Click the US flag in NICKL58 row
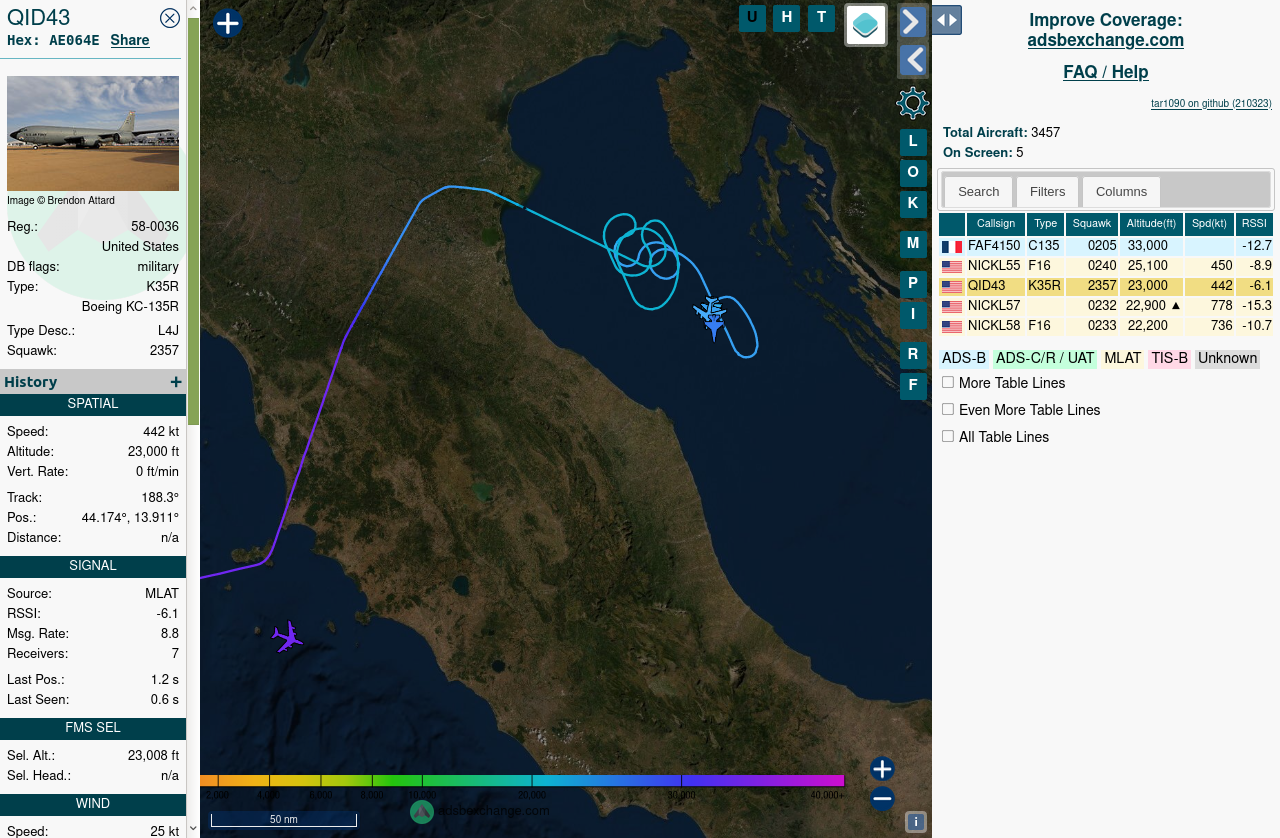The image size is (1280, 838). (x=952, y=327)
